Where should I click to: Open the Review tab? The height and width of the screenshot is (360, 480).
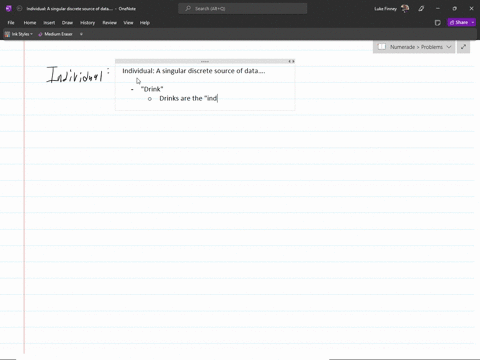click(110, 23)
